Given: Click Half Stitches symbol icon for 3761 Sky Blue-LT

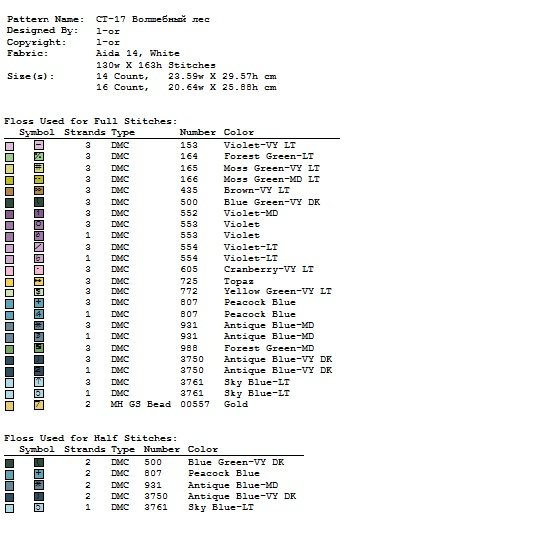Looking at the screenshot, I should 39,508.
